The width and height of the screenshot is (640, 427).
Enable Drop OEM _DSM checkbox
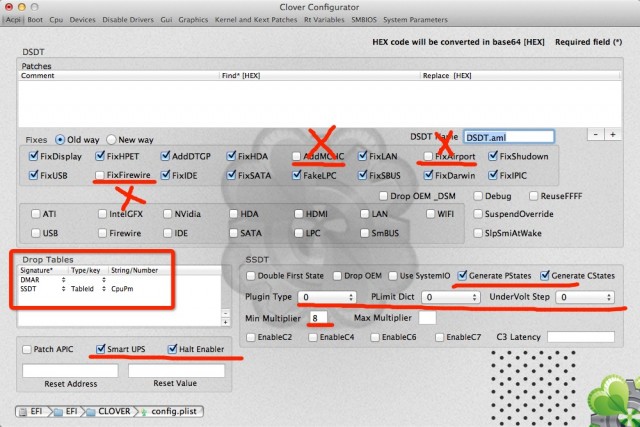(383, 196)
